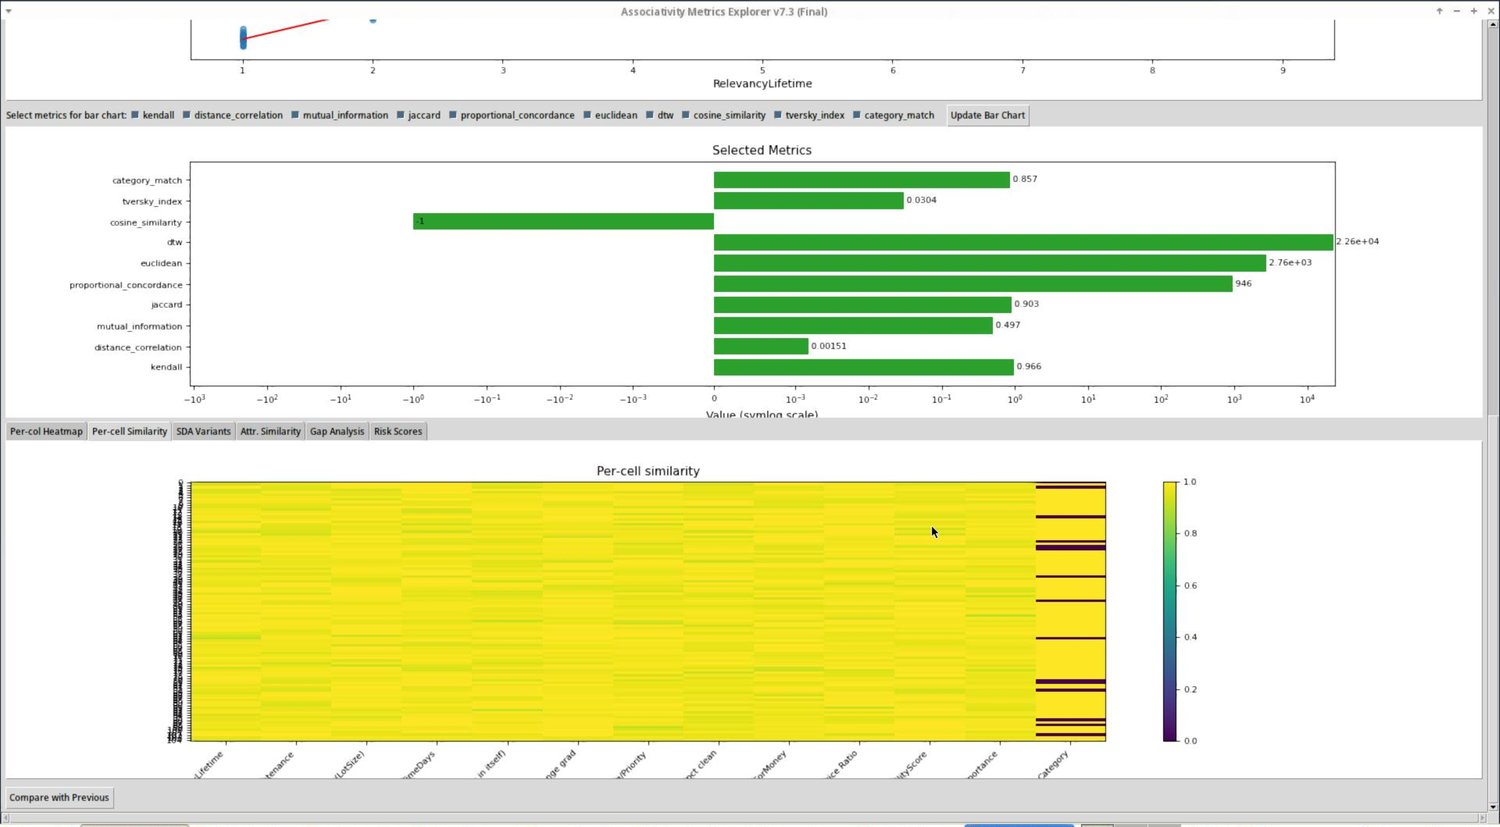This screenshot has height=827, width=1500.
Task: Select the Attr. Similarity tab
Action: pos(270,431)
